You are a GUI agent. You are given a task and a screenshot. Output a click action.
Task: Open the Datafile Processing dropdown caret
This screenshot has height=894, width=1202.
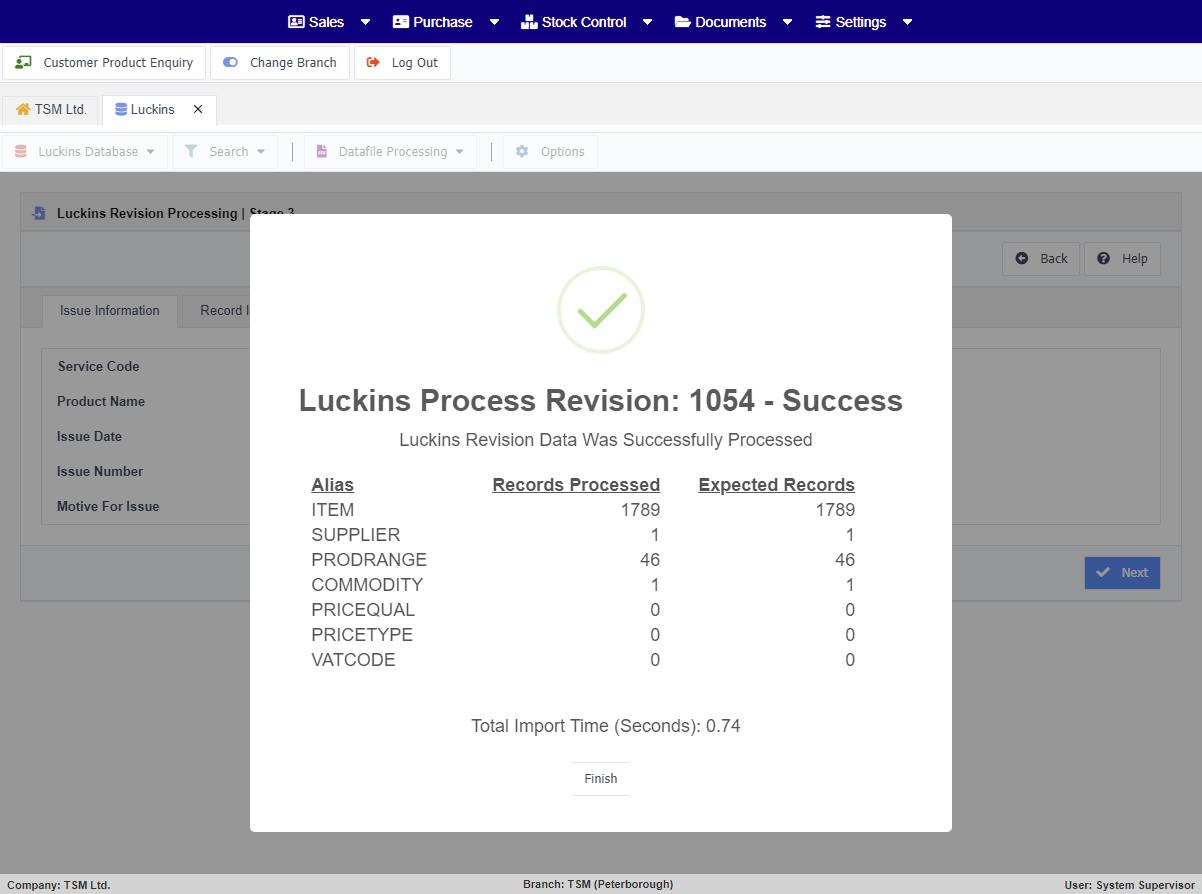click(460, 152)
